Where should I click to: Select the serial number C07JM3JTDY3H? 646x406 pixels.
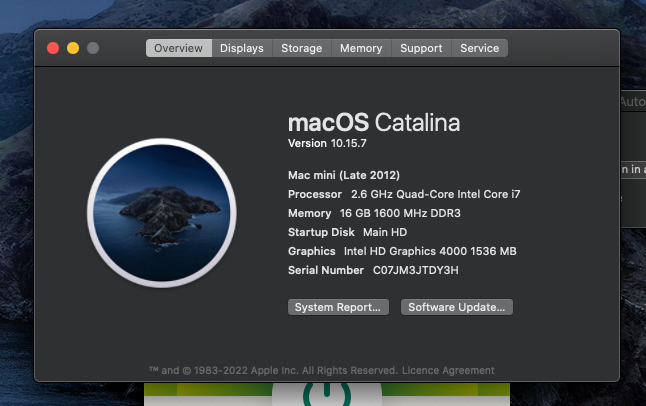(x=416, y=270)
